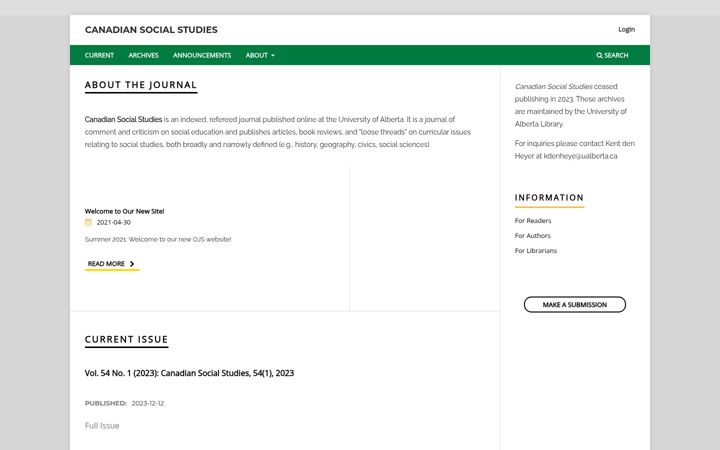Screen dimensions: 720x450
Task: Open the Canadian Social Studies site title
Action: [x=151, y=30]
